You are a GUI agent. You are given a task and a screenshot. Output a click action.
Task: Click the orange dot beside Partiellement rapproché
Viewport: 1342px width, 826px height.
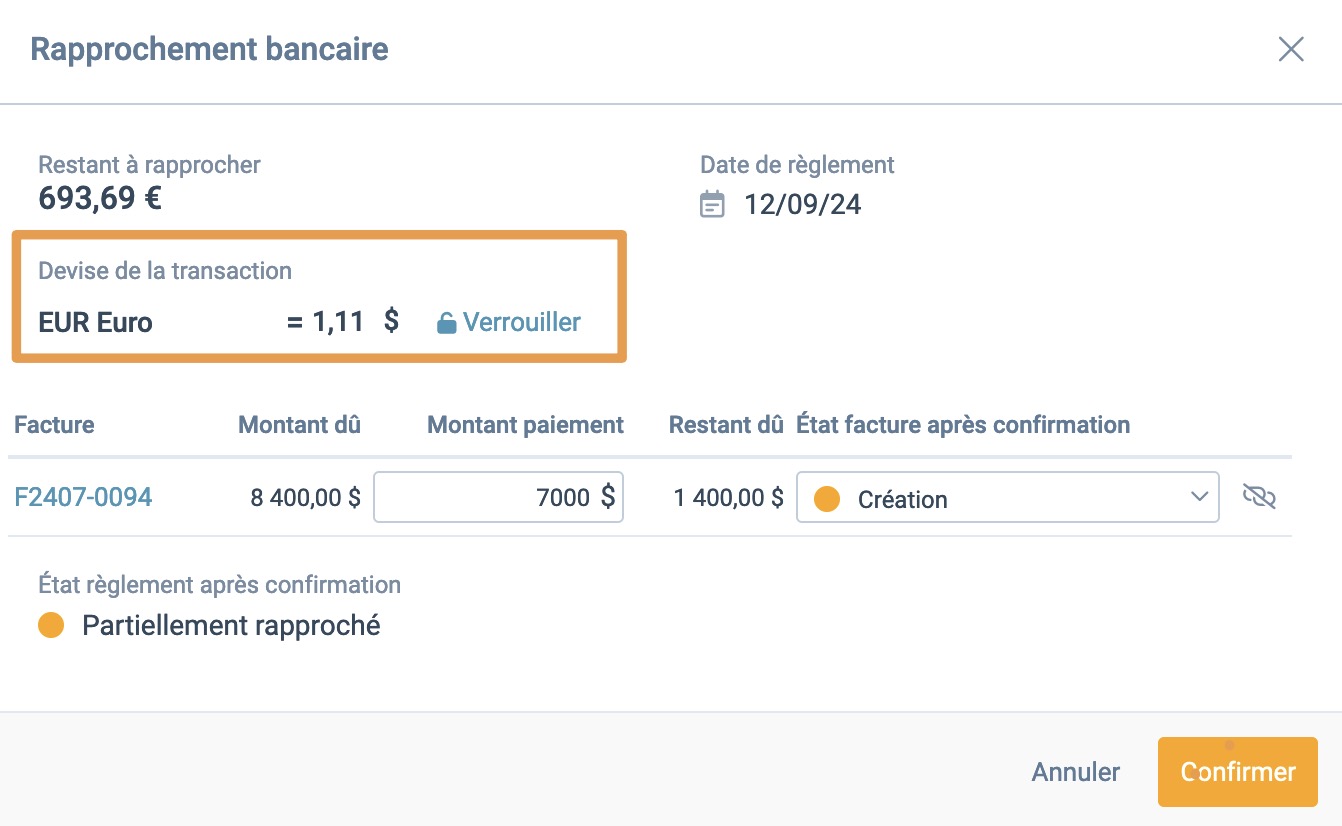51,626
